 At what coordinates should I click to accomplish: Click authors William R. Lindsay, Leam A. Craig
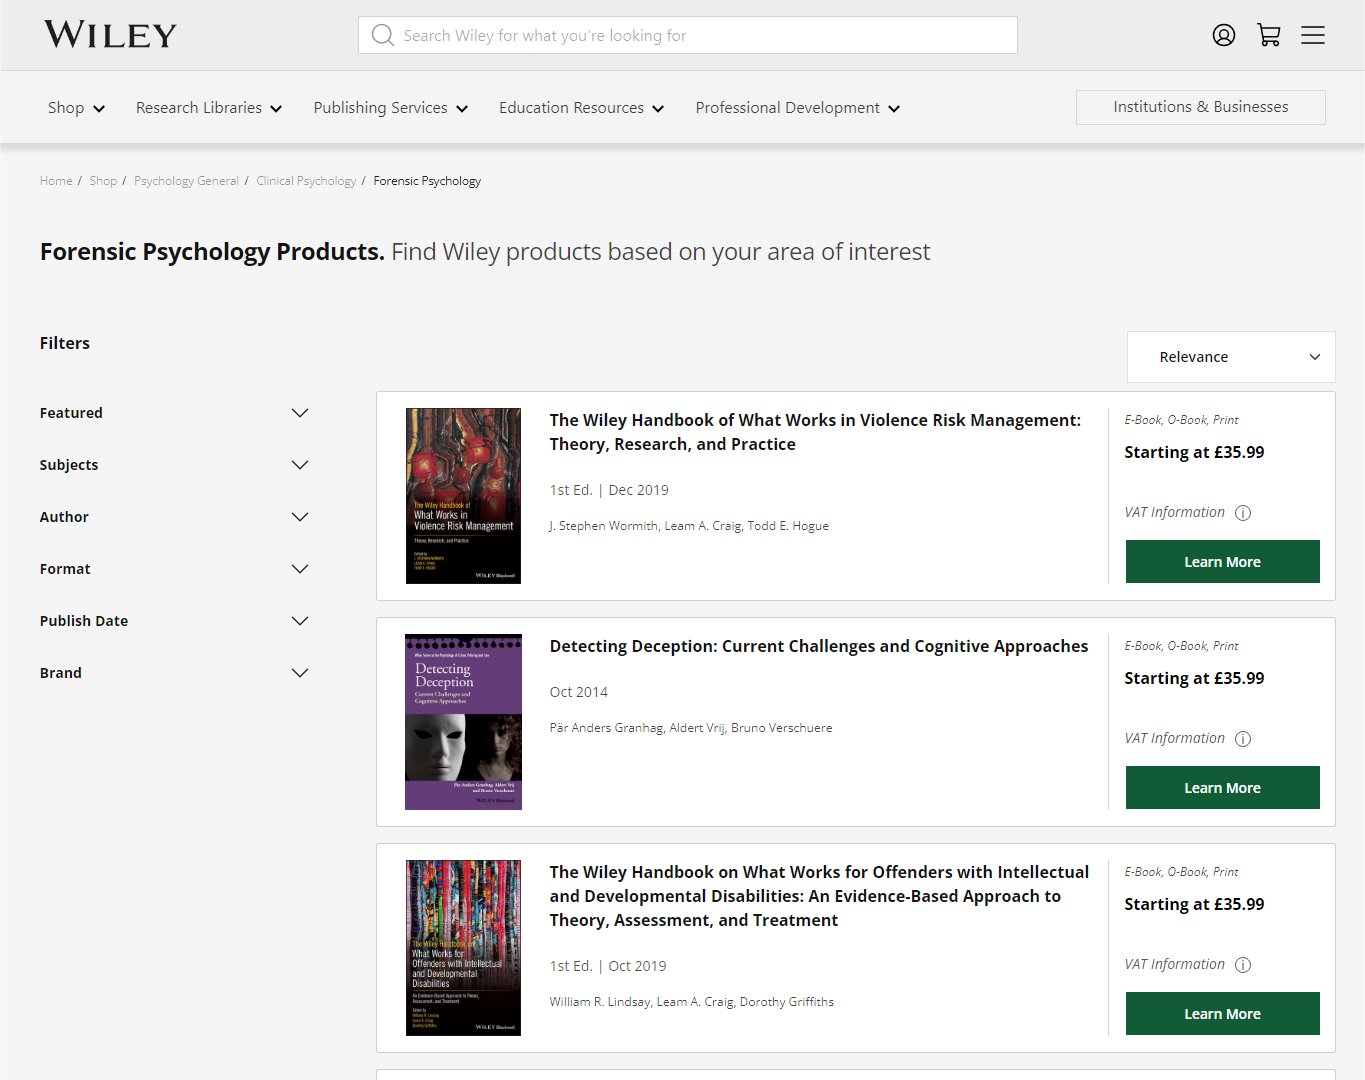(x=691, y=1002)
